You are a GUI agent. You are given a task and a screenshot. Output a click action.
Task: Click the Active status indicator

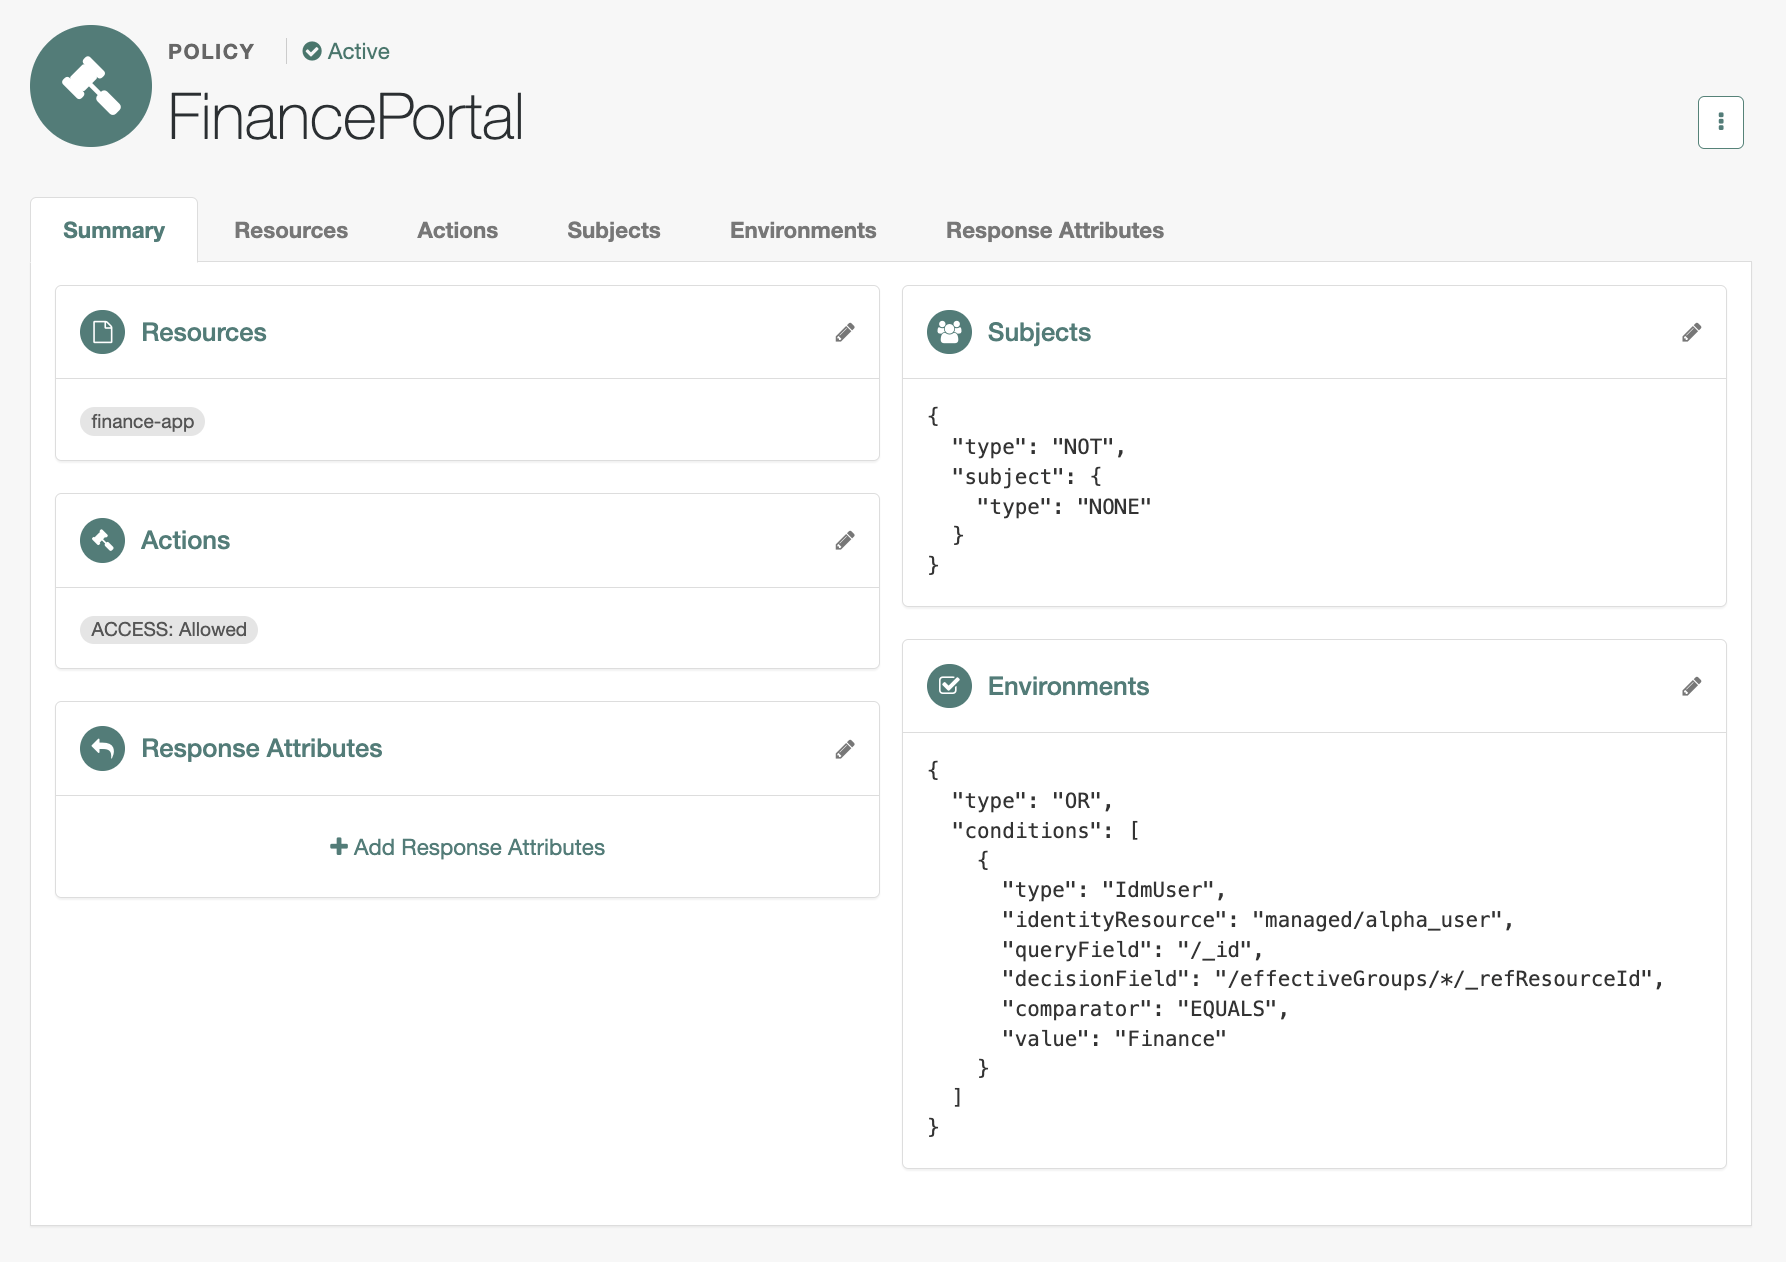[346, 51]
